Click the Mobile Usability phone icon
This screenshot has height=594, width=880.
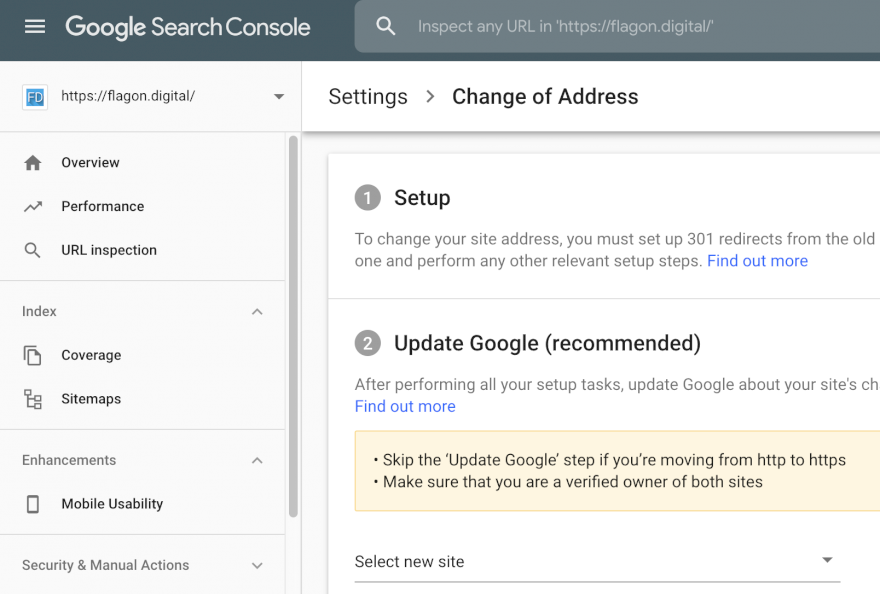[x=33, y=504]
